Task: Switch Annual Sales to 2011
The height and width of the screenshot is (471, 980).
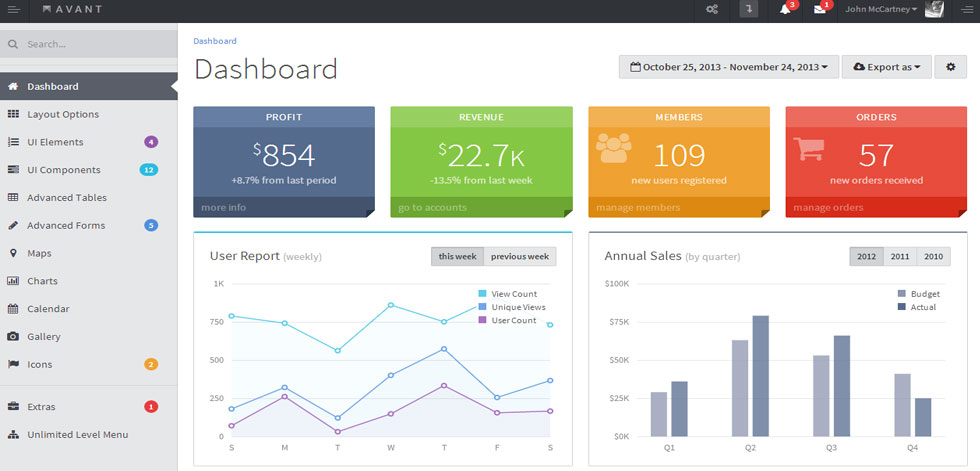Action: tap(900, 257)
